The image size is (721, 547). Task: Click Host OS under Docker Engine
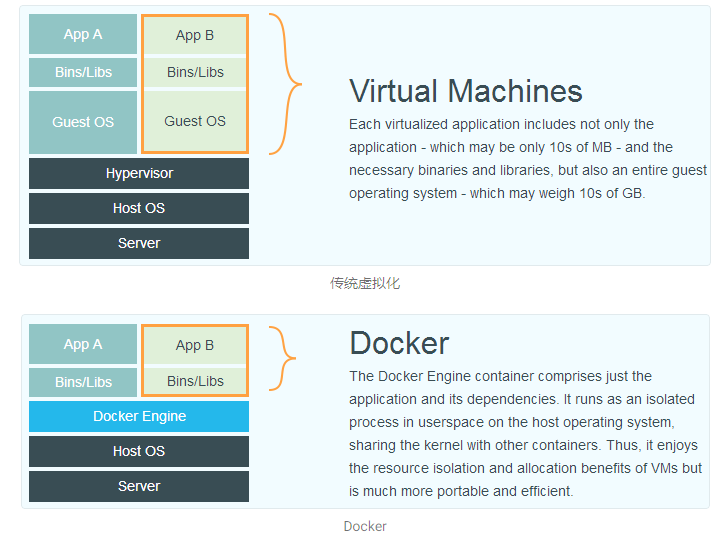pyautogui.click(x=139, y=451)
